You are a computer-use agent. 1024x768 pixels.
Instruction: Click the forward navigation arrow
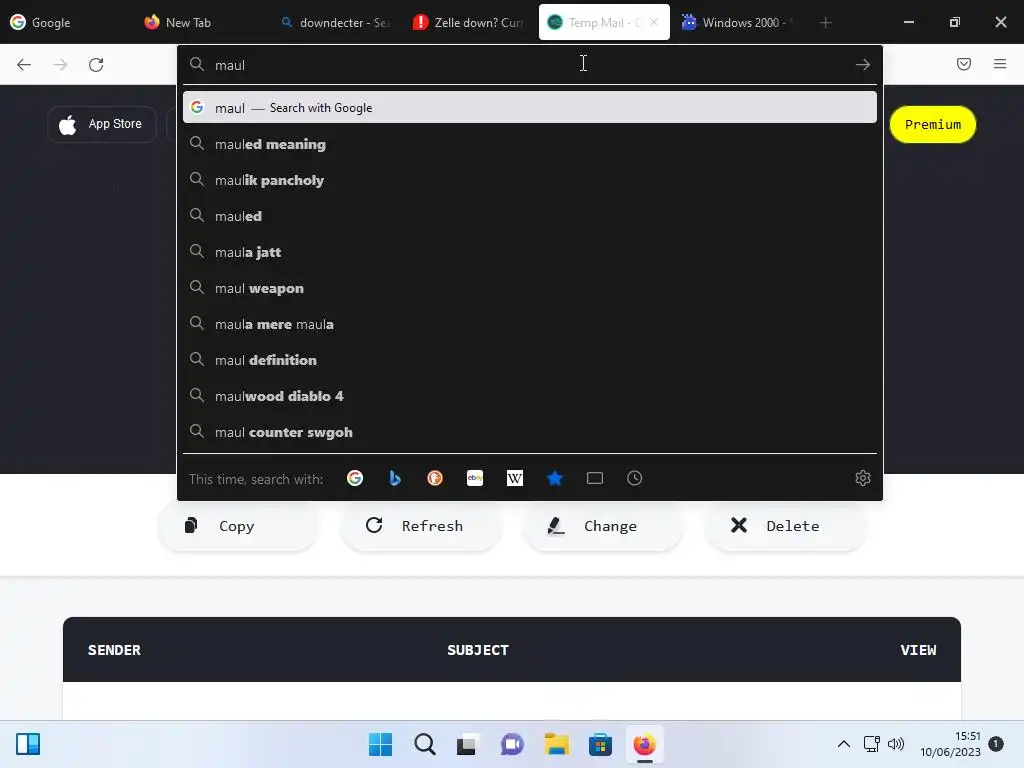pos(60,64)
